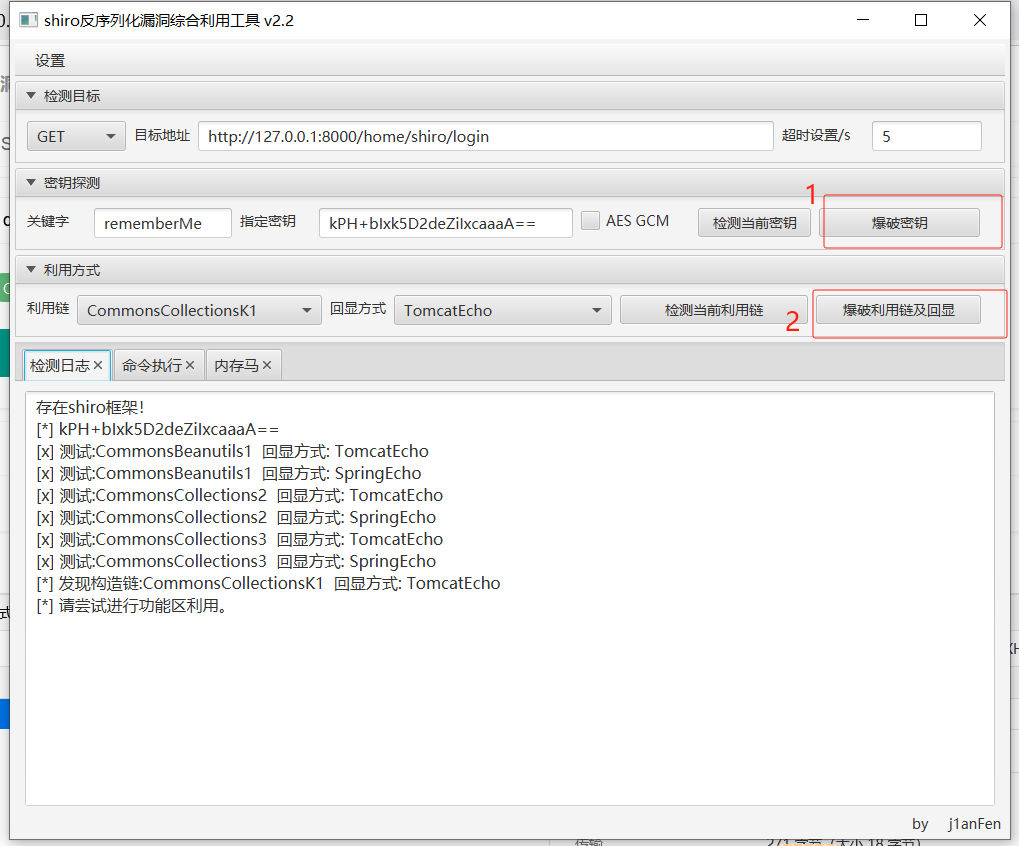This screenshot has height=846, width=1019.
Task: Open the GET request method dropdown
Action: (x=76, y=136)
